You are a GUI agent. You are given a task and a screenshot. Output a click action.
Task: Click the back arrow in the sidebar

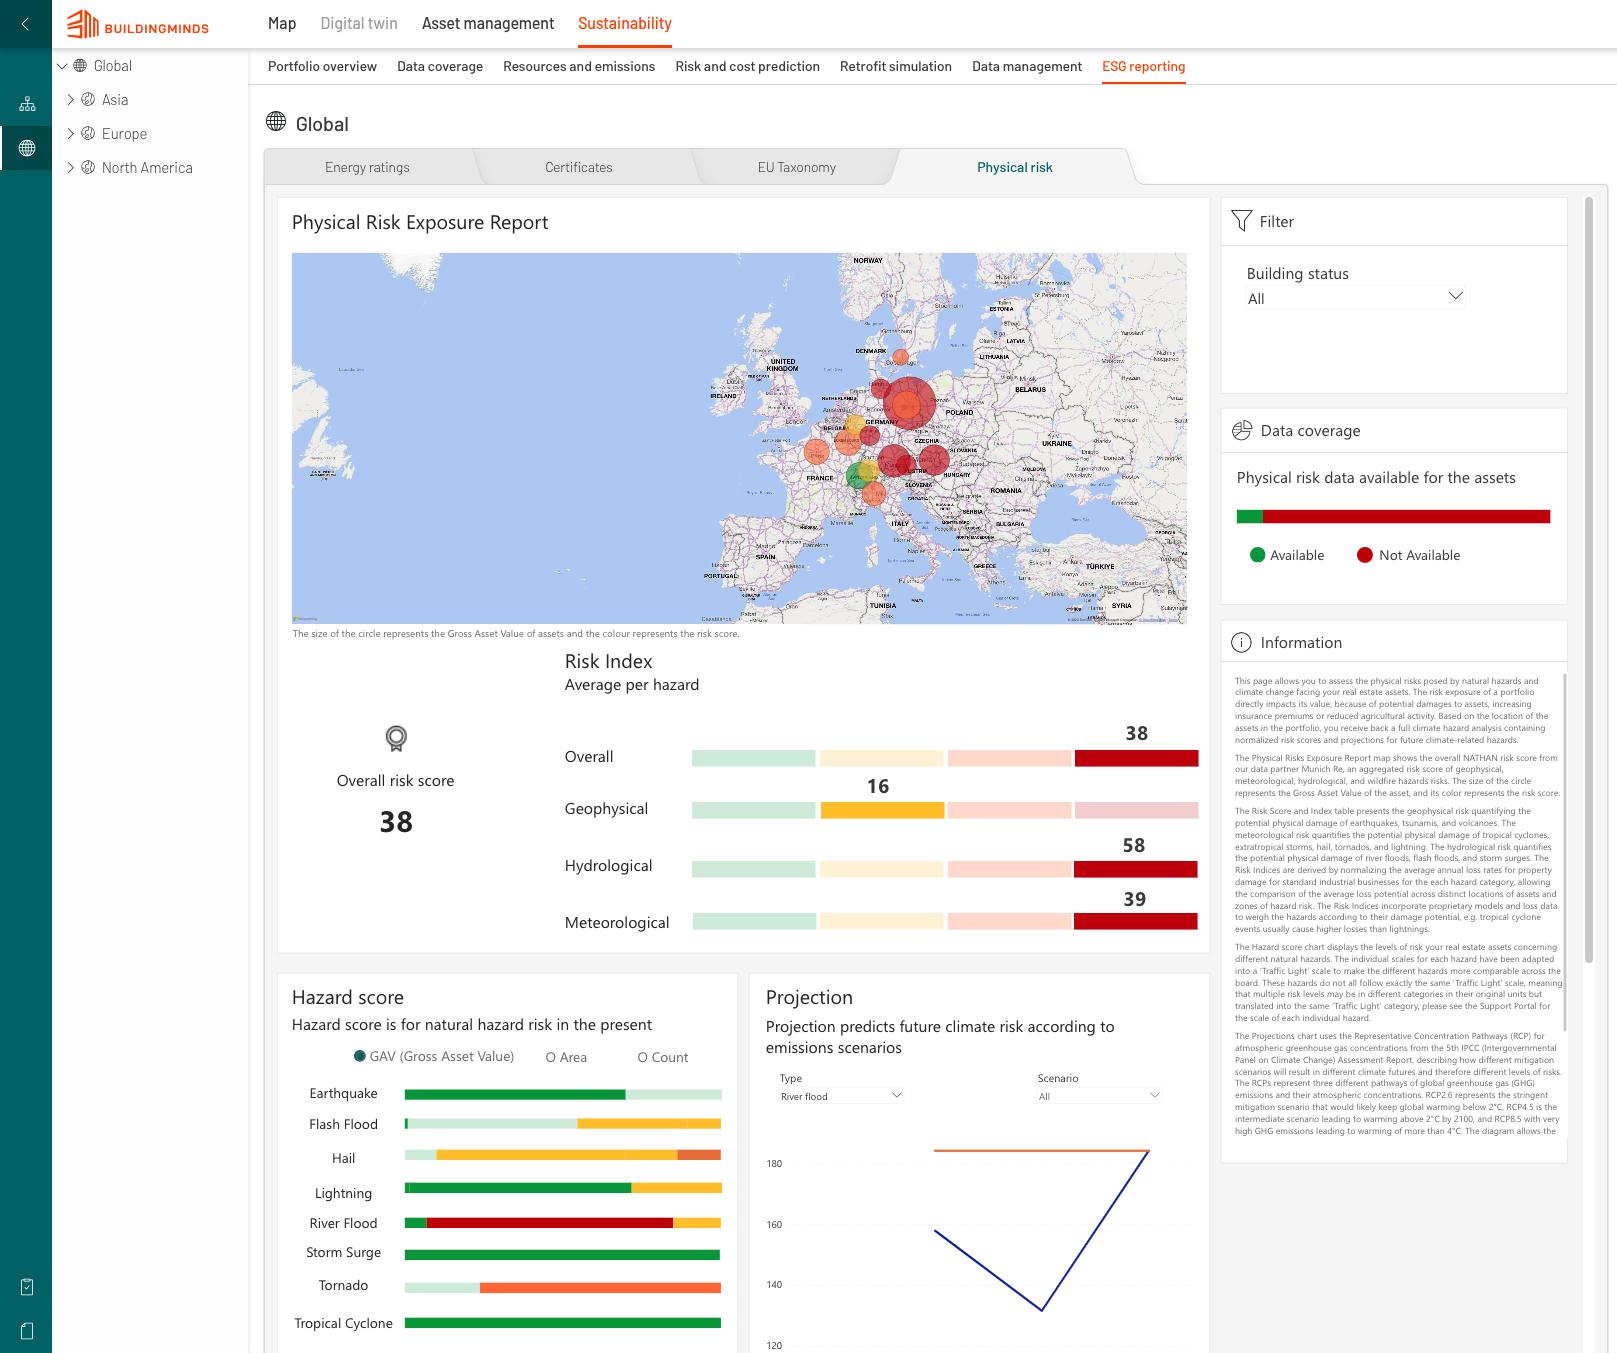(25, 24)
